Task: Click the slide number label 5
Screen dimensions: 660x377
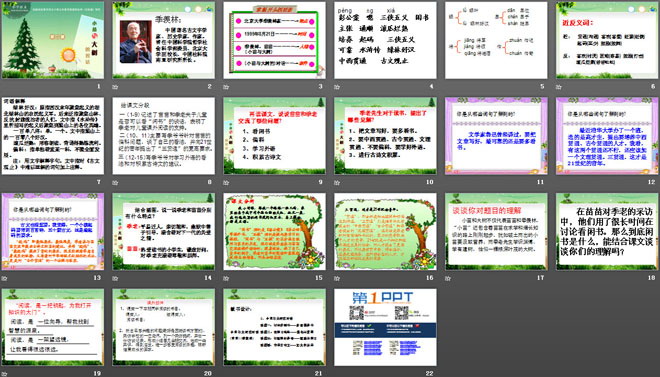Action: click(x=542, y=86)
